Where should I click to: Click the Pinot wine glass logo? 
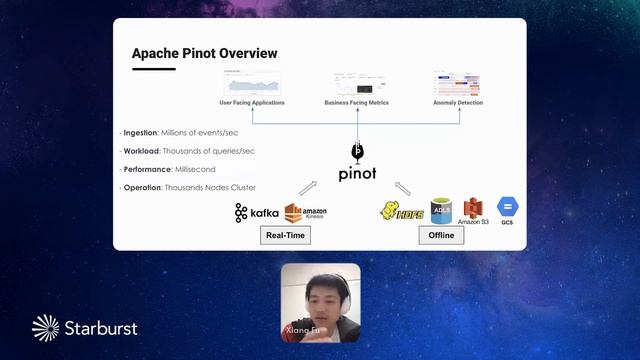click(358, 152)
